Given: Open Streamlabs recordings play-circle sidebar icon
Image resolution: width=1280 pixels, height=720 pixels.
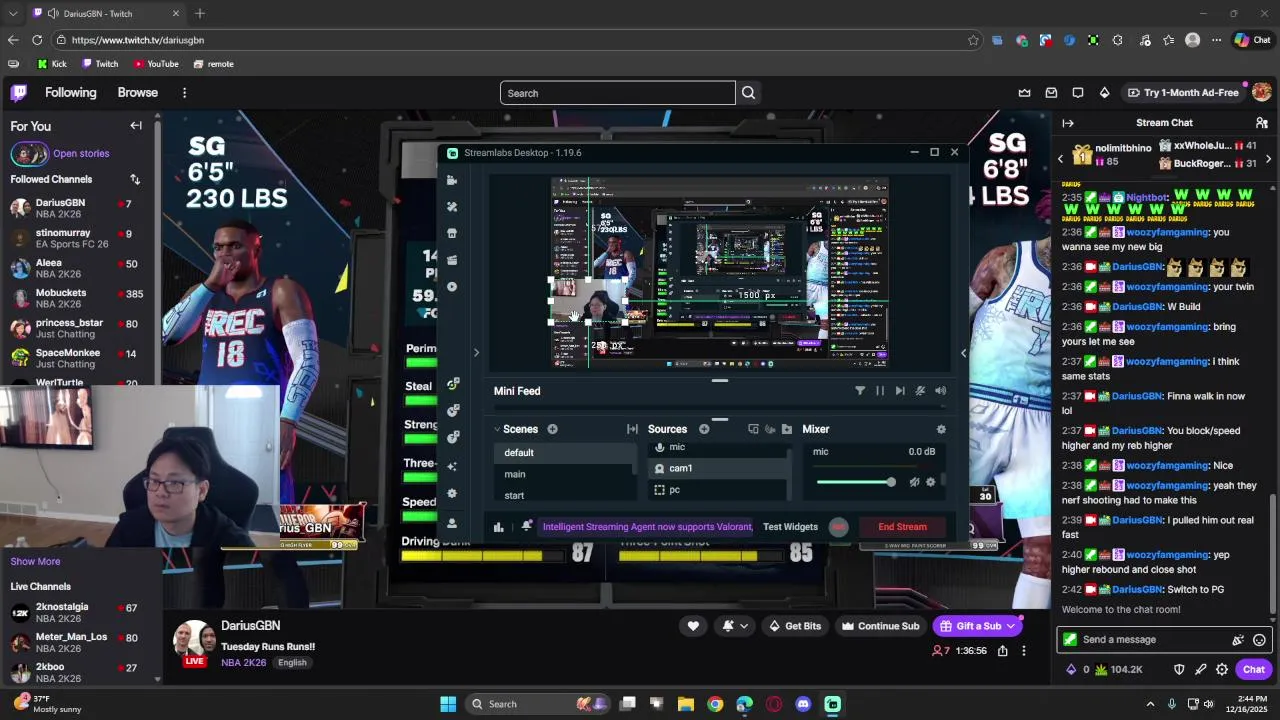Looking at the screenshot, I should [x=452, y=287].
